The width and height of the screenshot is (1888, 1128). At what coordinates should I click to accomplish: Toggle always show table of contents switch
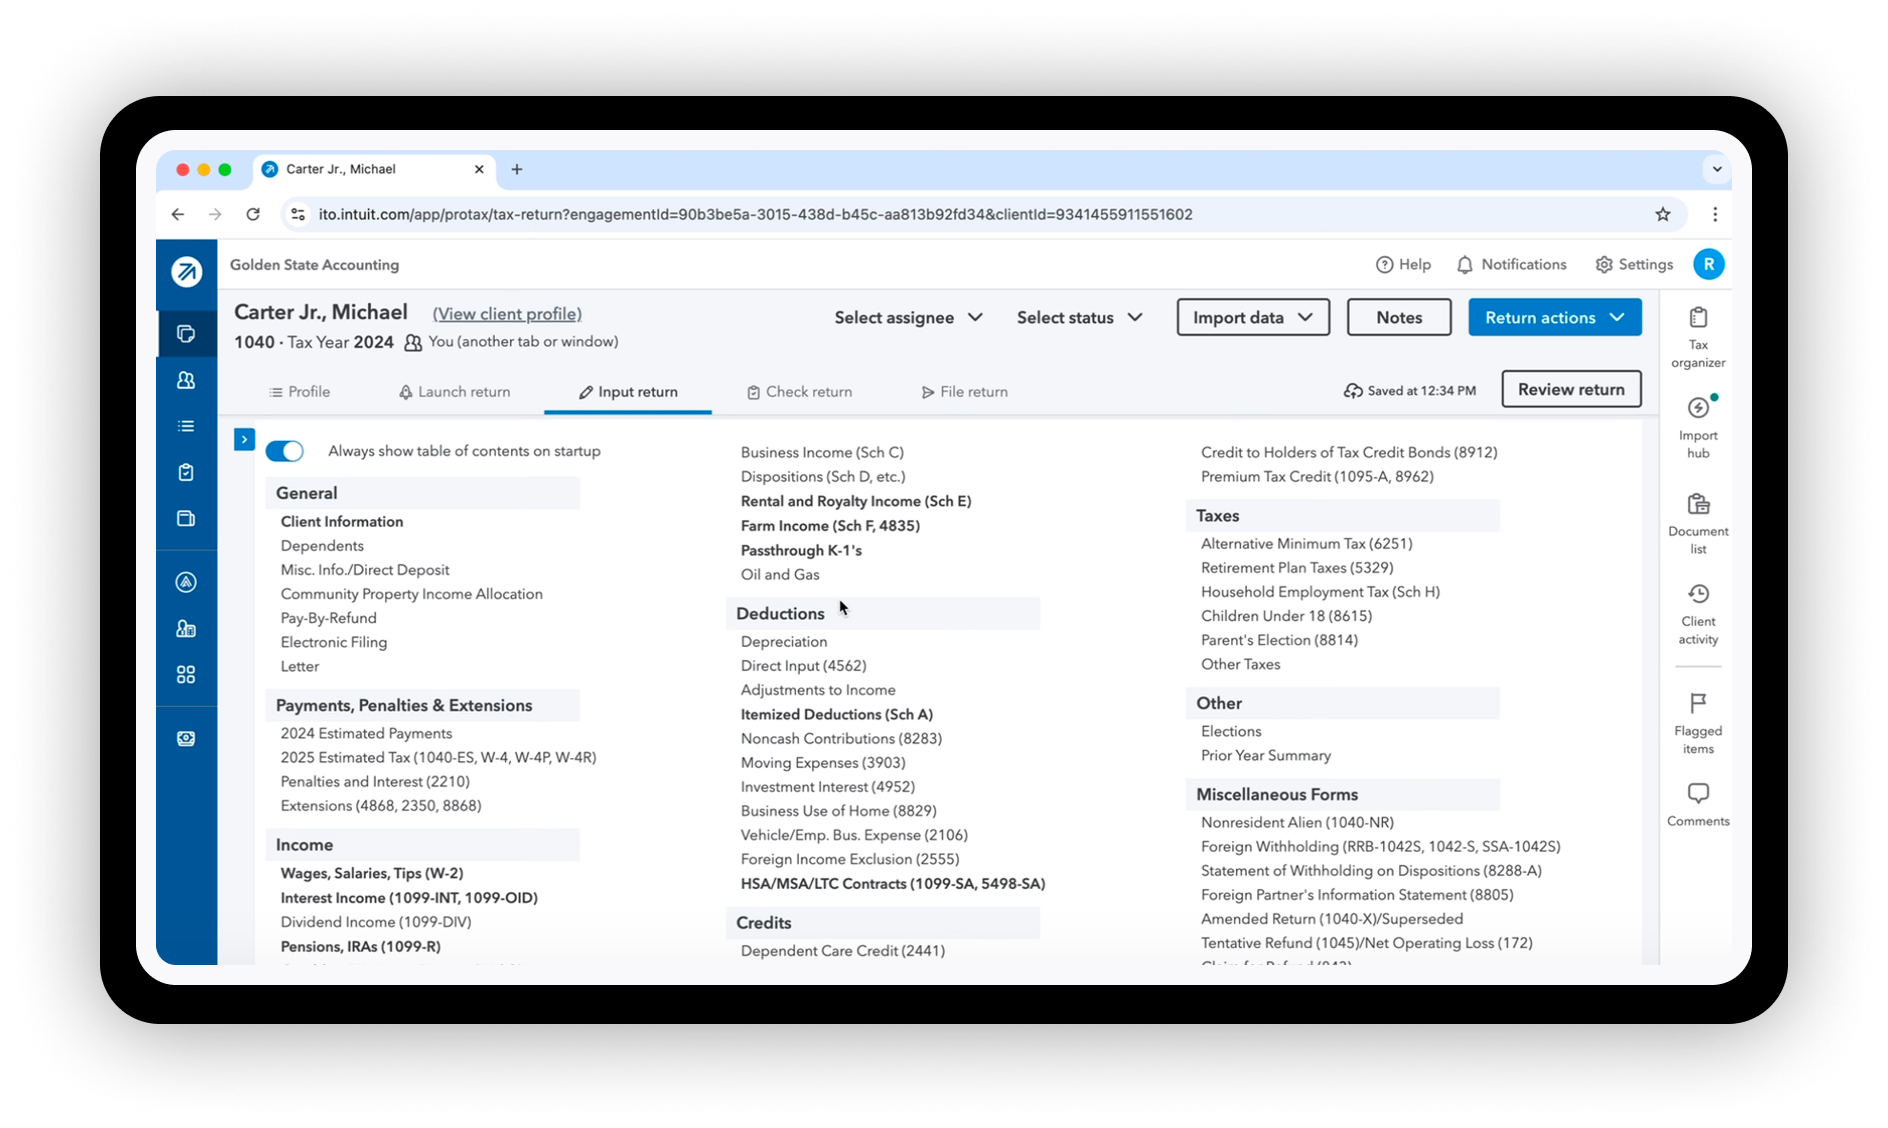(x=285, y=451)
